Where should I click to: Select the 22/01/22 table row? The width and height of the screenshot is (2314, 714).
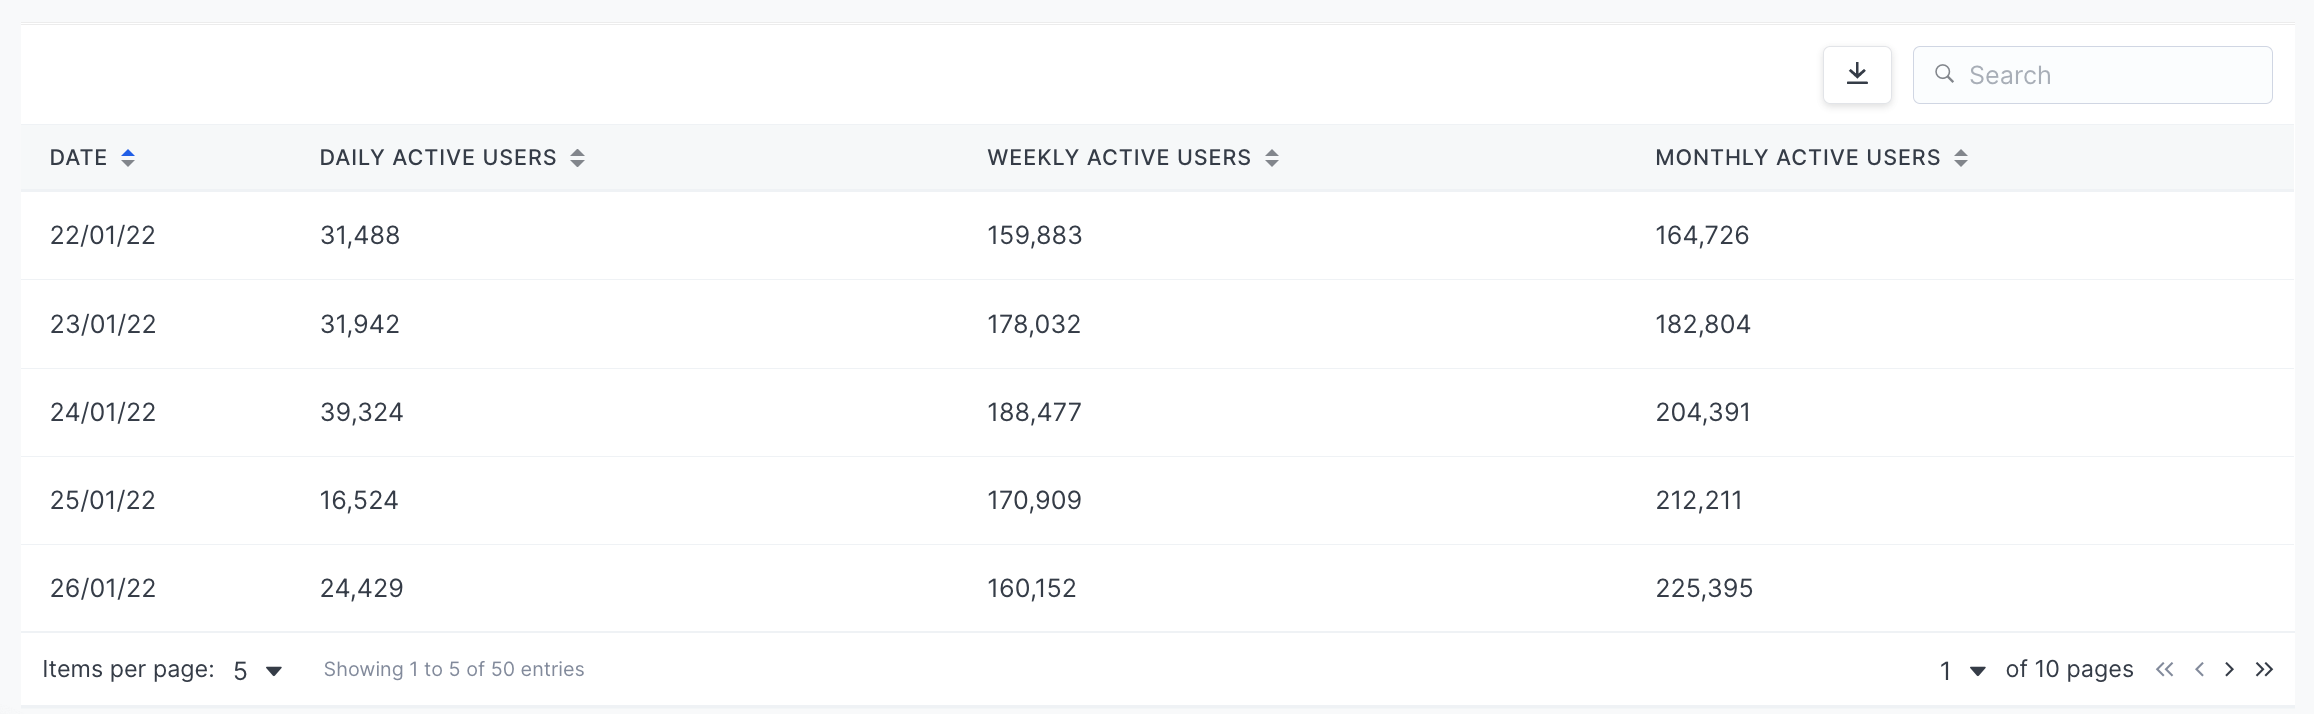pos(1157,236)
